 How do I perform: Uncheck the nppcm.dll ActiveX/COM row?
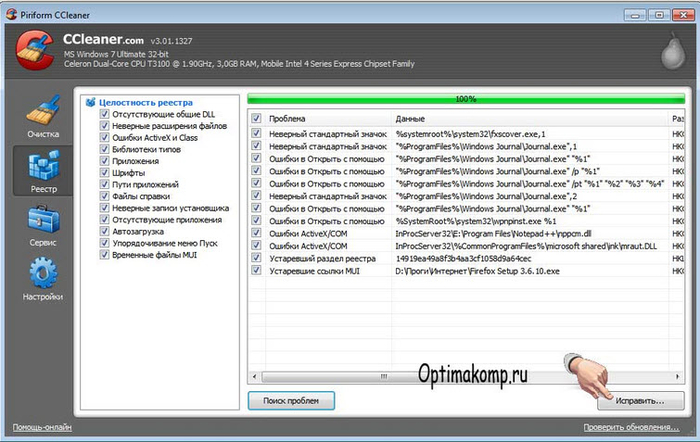(x=256, y=233)
